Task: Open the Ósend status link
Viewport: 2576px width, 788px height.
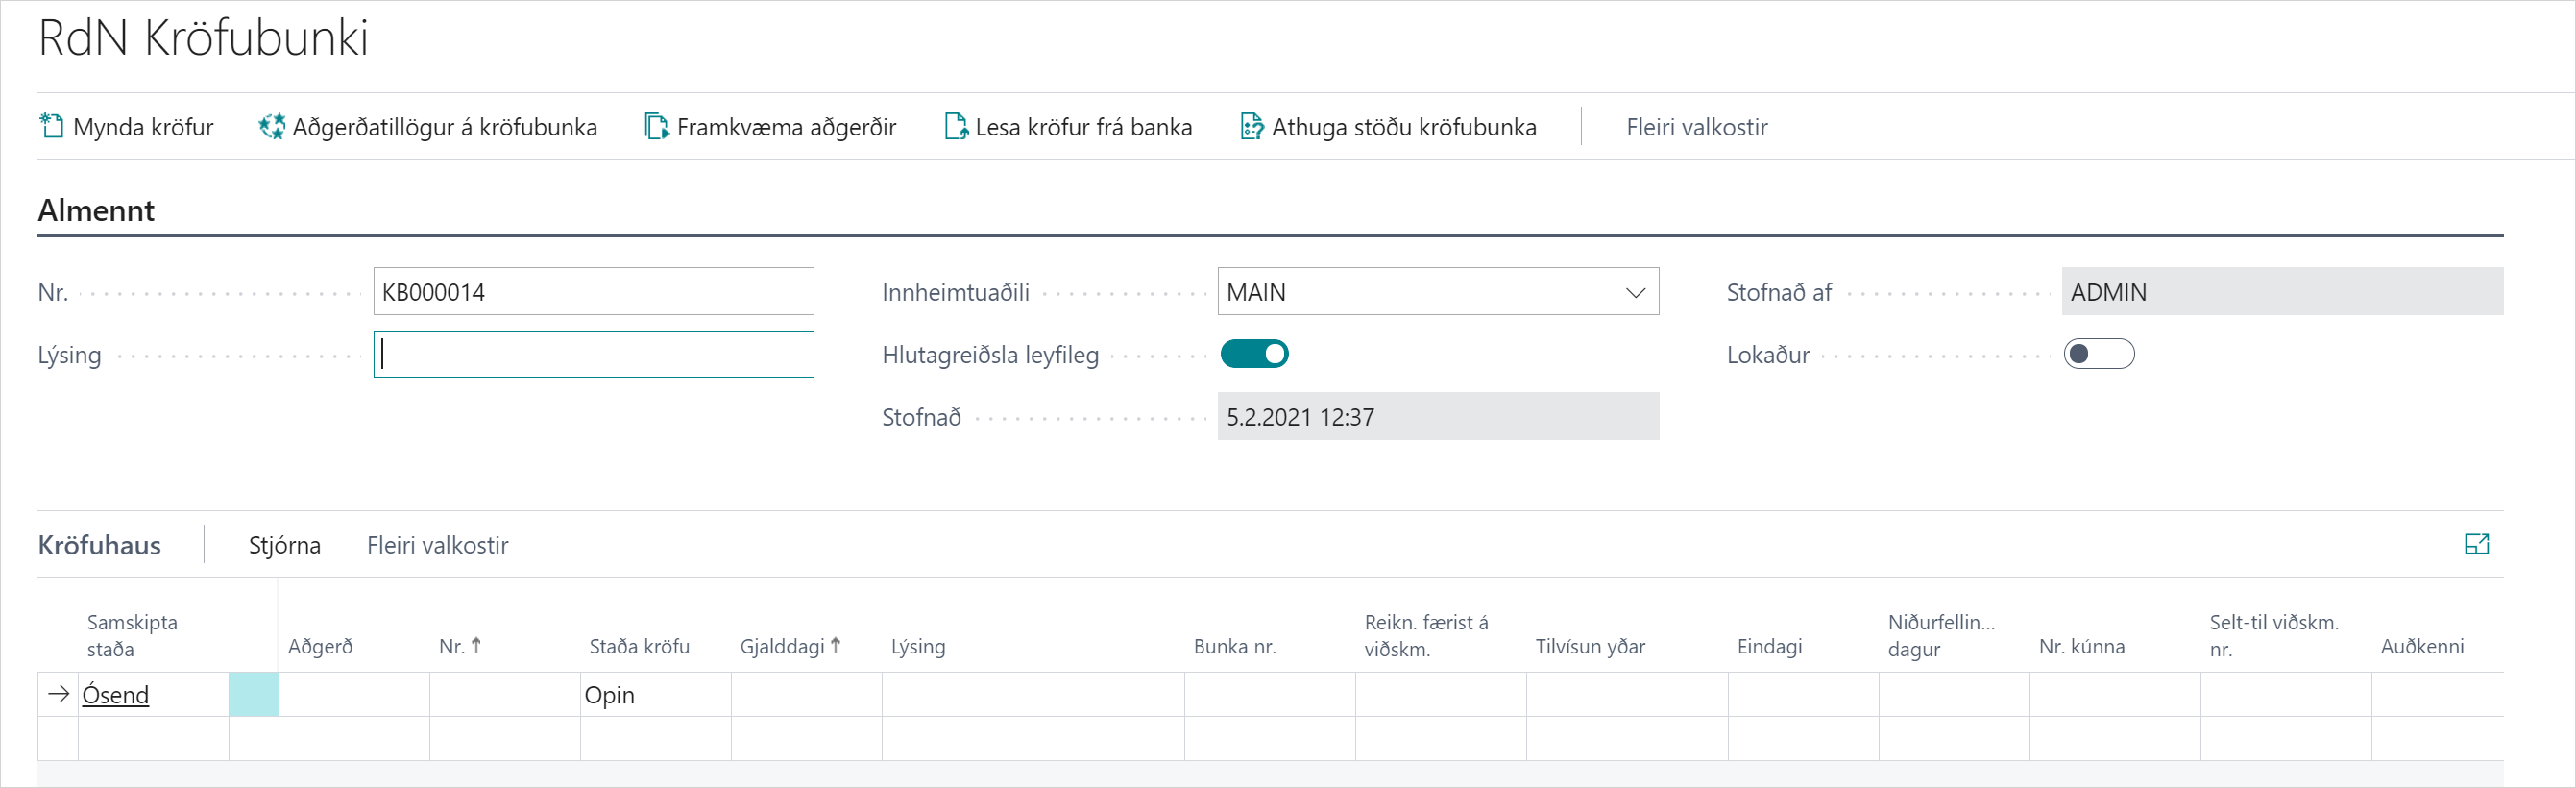Action: point(115,694)
